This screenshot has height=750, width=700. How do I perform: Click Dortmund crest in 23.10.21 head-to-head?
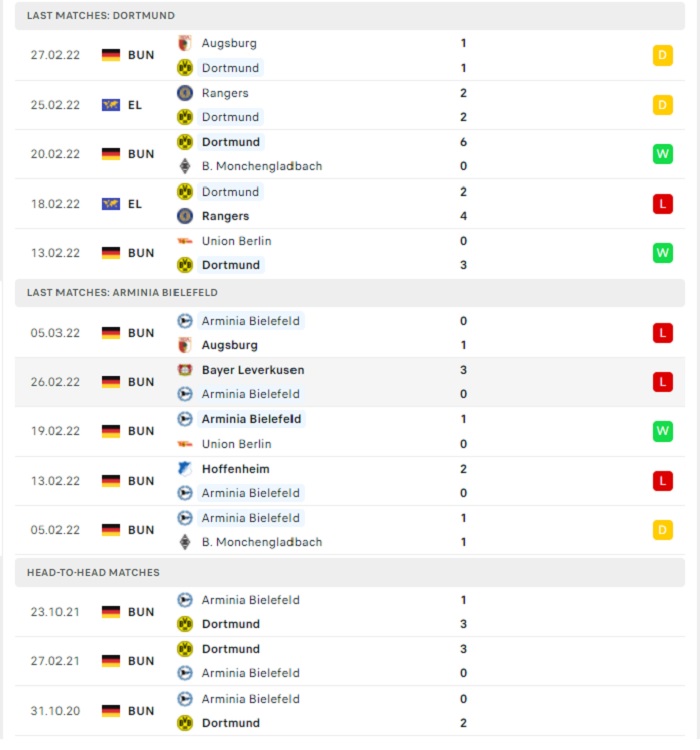coord(185,624)
